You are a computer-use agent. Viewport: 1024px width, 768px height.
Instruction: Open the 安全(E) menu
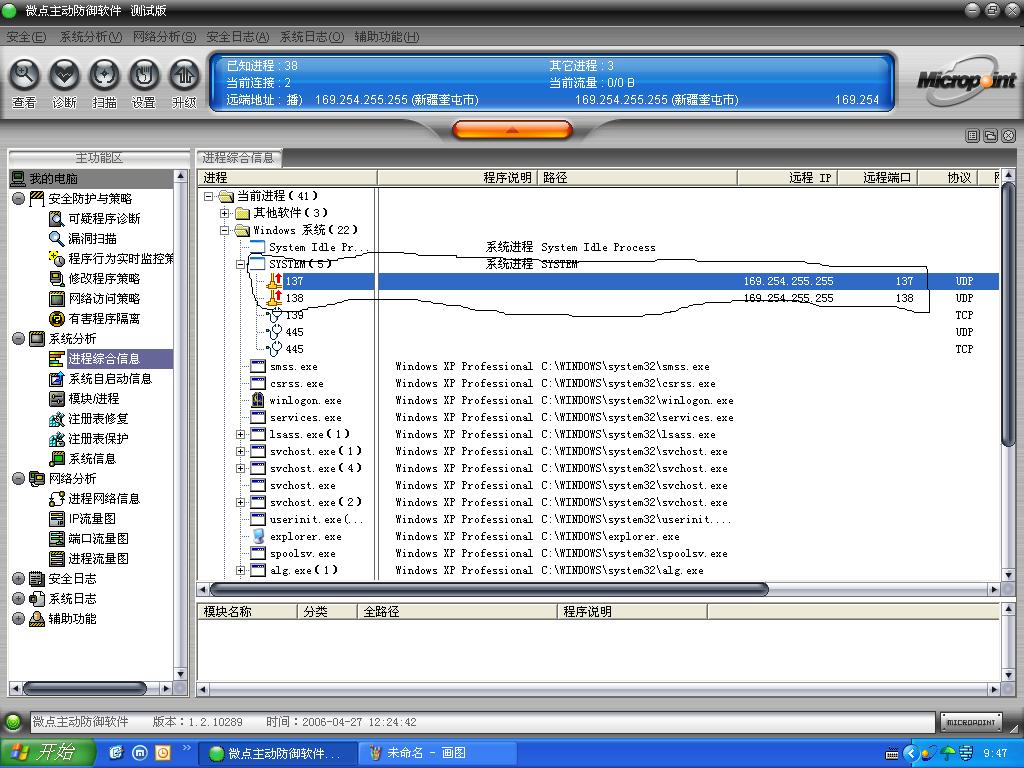pos(26,37)
